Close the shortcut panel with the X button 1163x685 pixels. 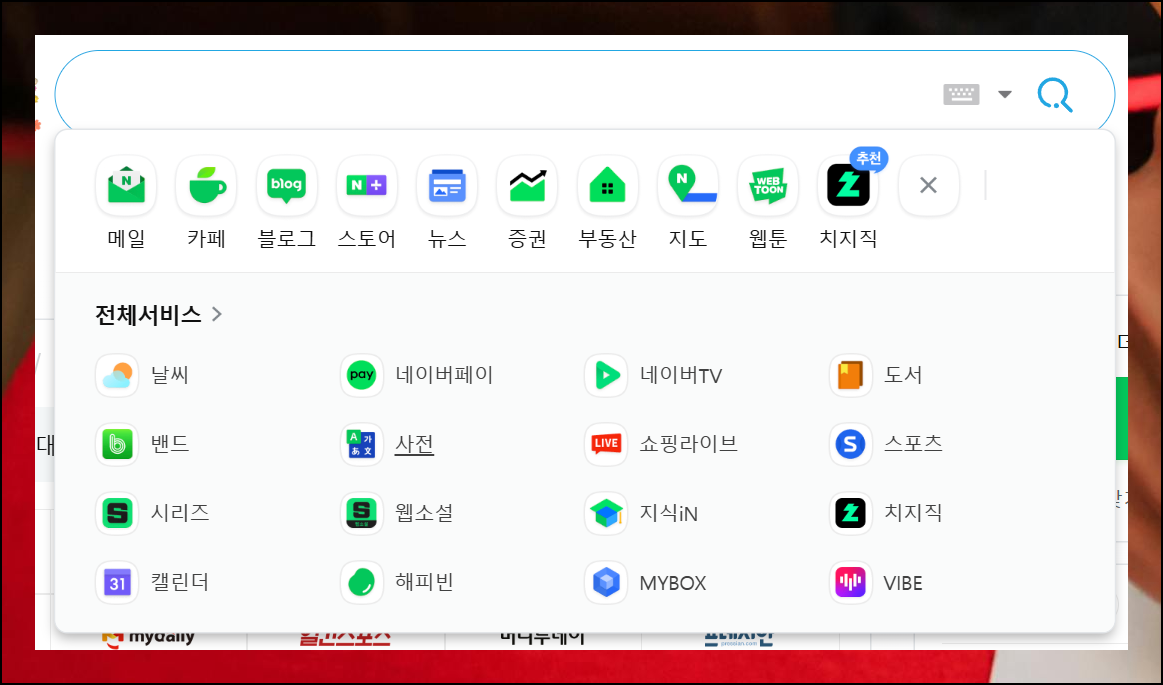tap(928, 185)
